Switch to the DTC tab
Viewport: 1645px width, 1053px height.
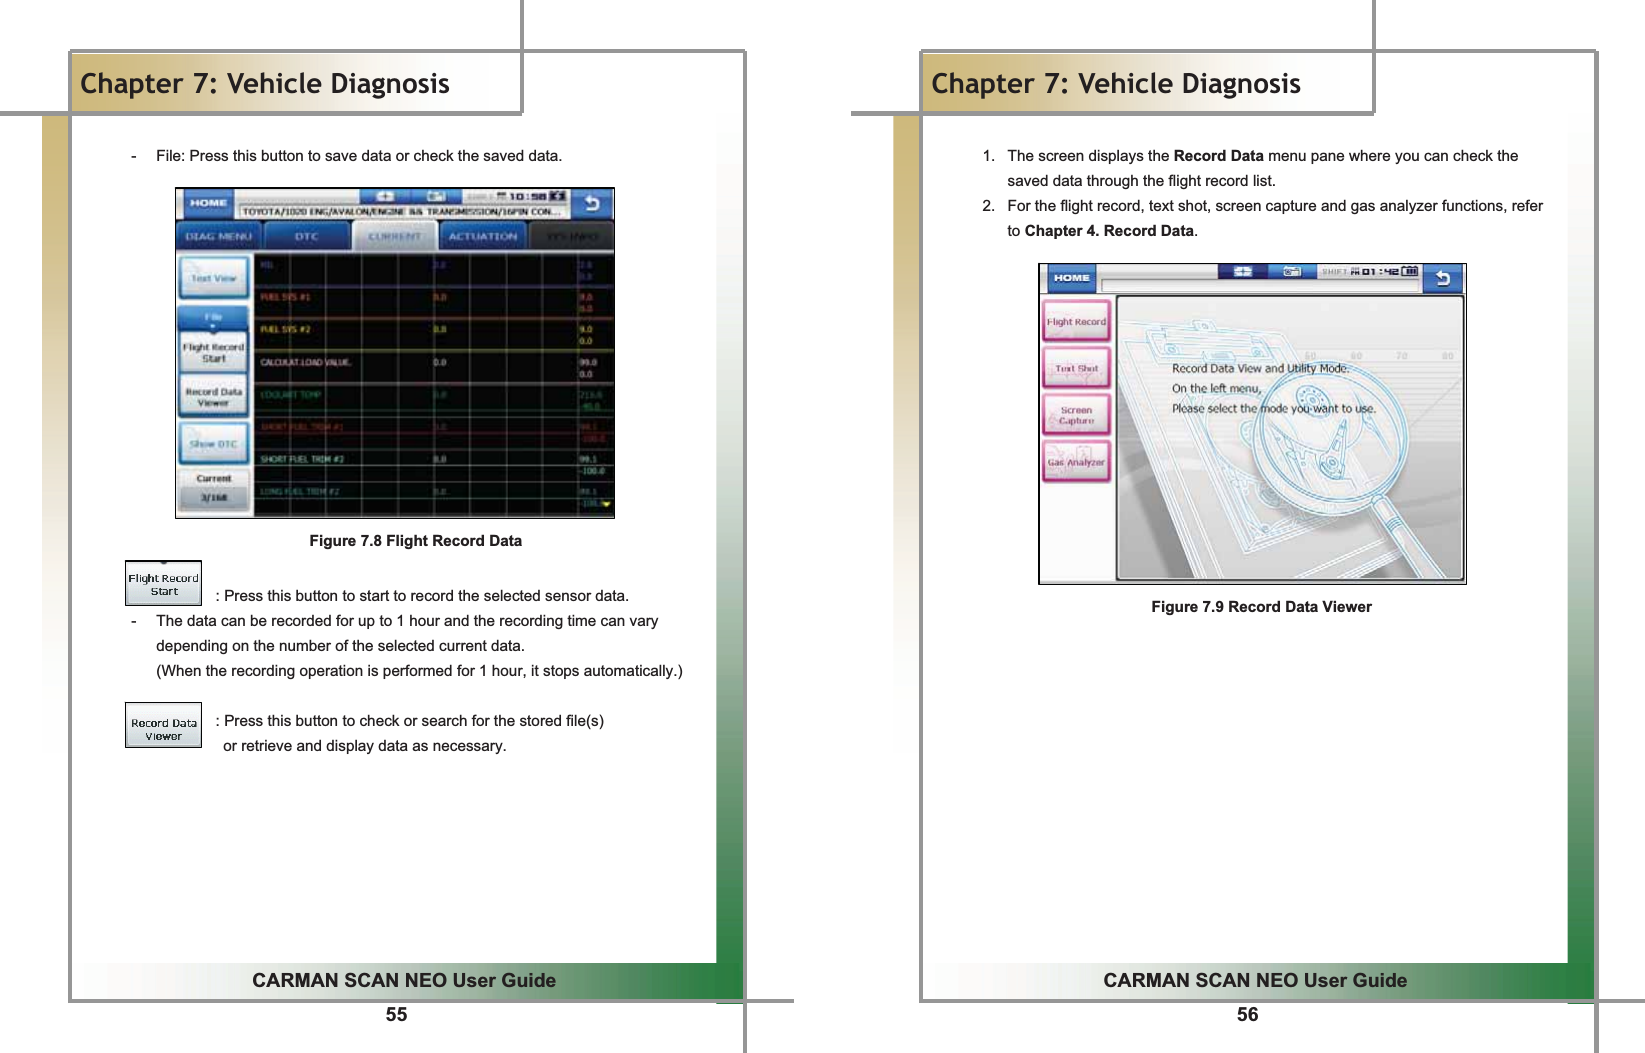pyautogui.click(x=307, y=236)
